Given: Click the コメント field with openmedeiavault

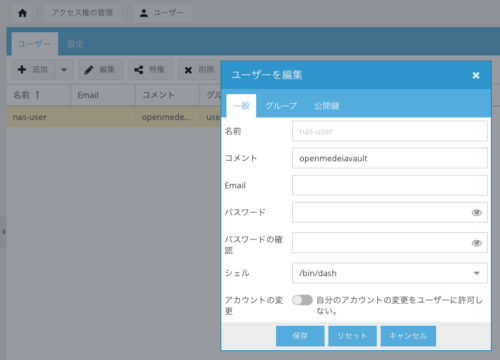Looking at the screenshot, I should click(x=390, y=158).
